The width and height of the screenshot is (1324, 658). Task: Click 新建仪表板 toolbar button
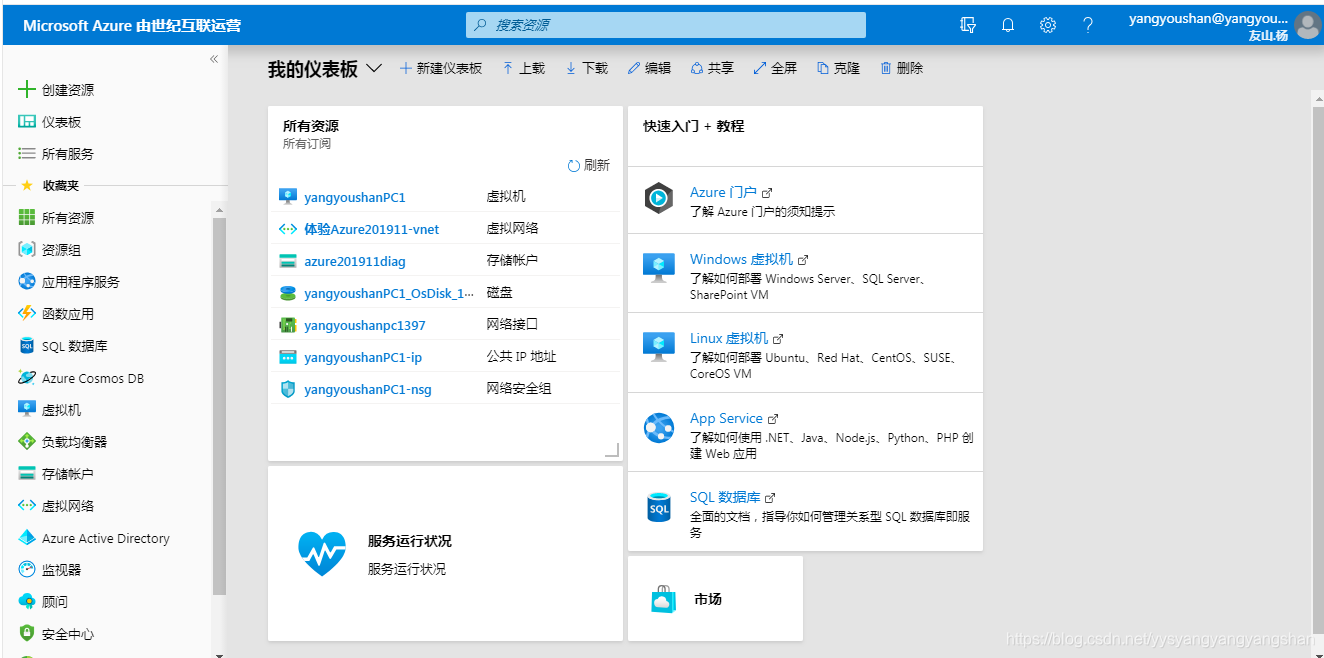(441, 68)
